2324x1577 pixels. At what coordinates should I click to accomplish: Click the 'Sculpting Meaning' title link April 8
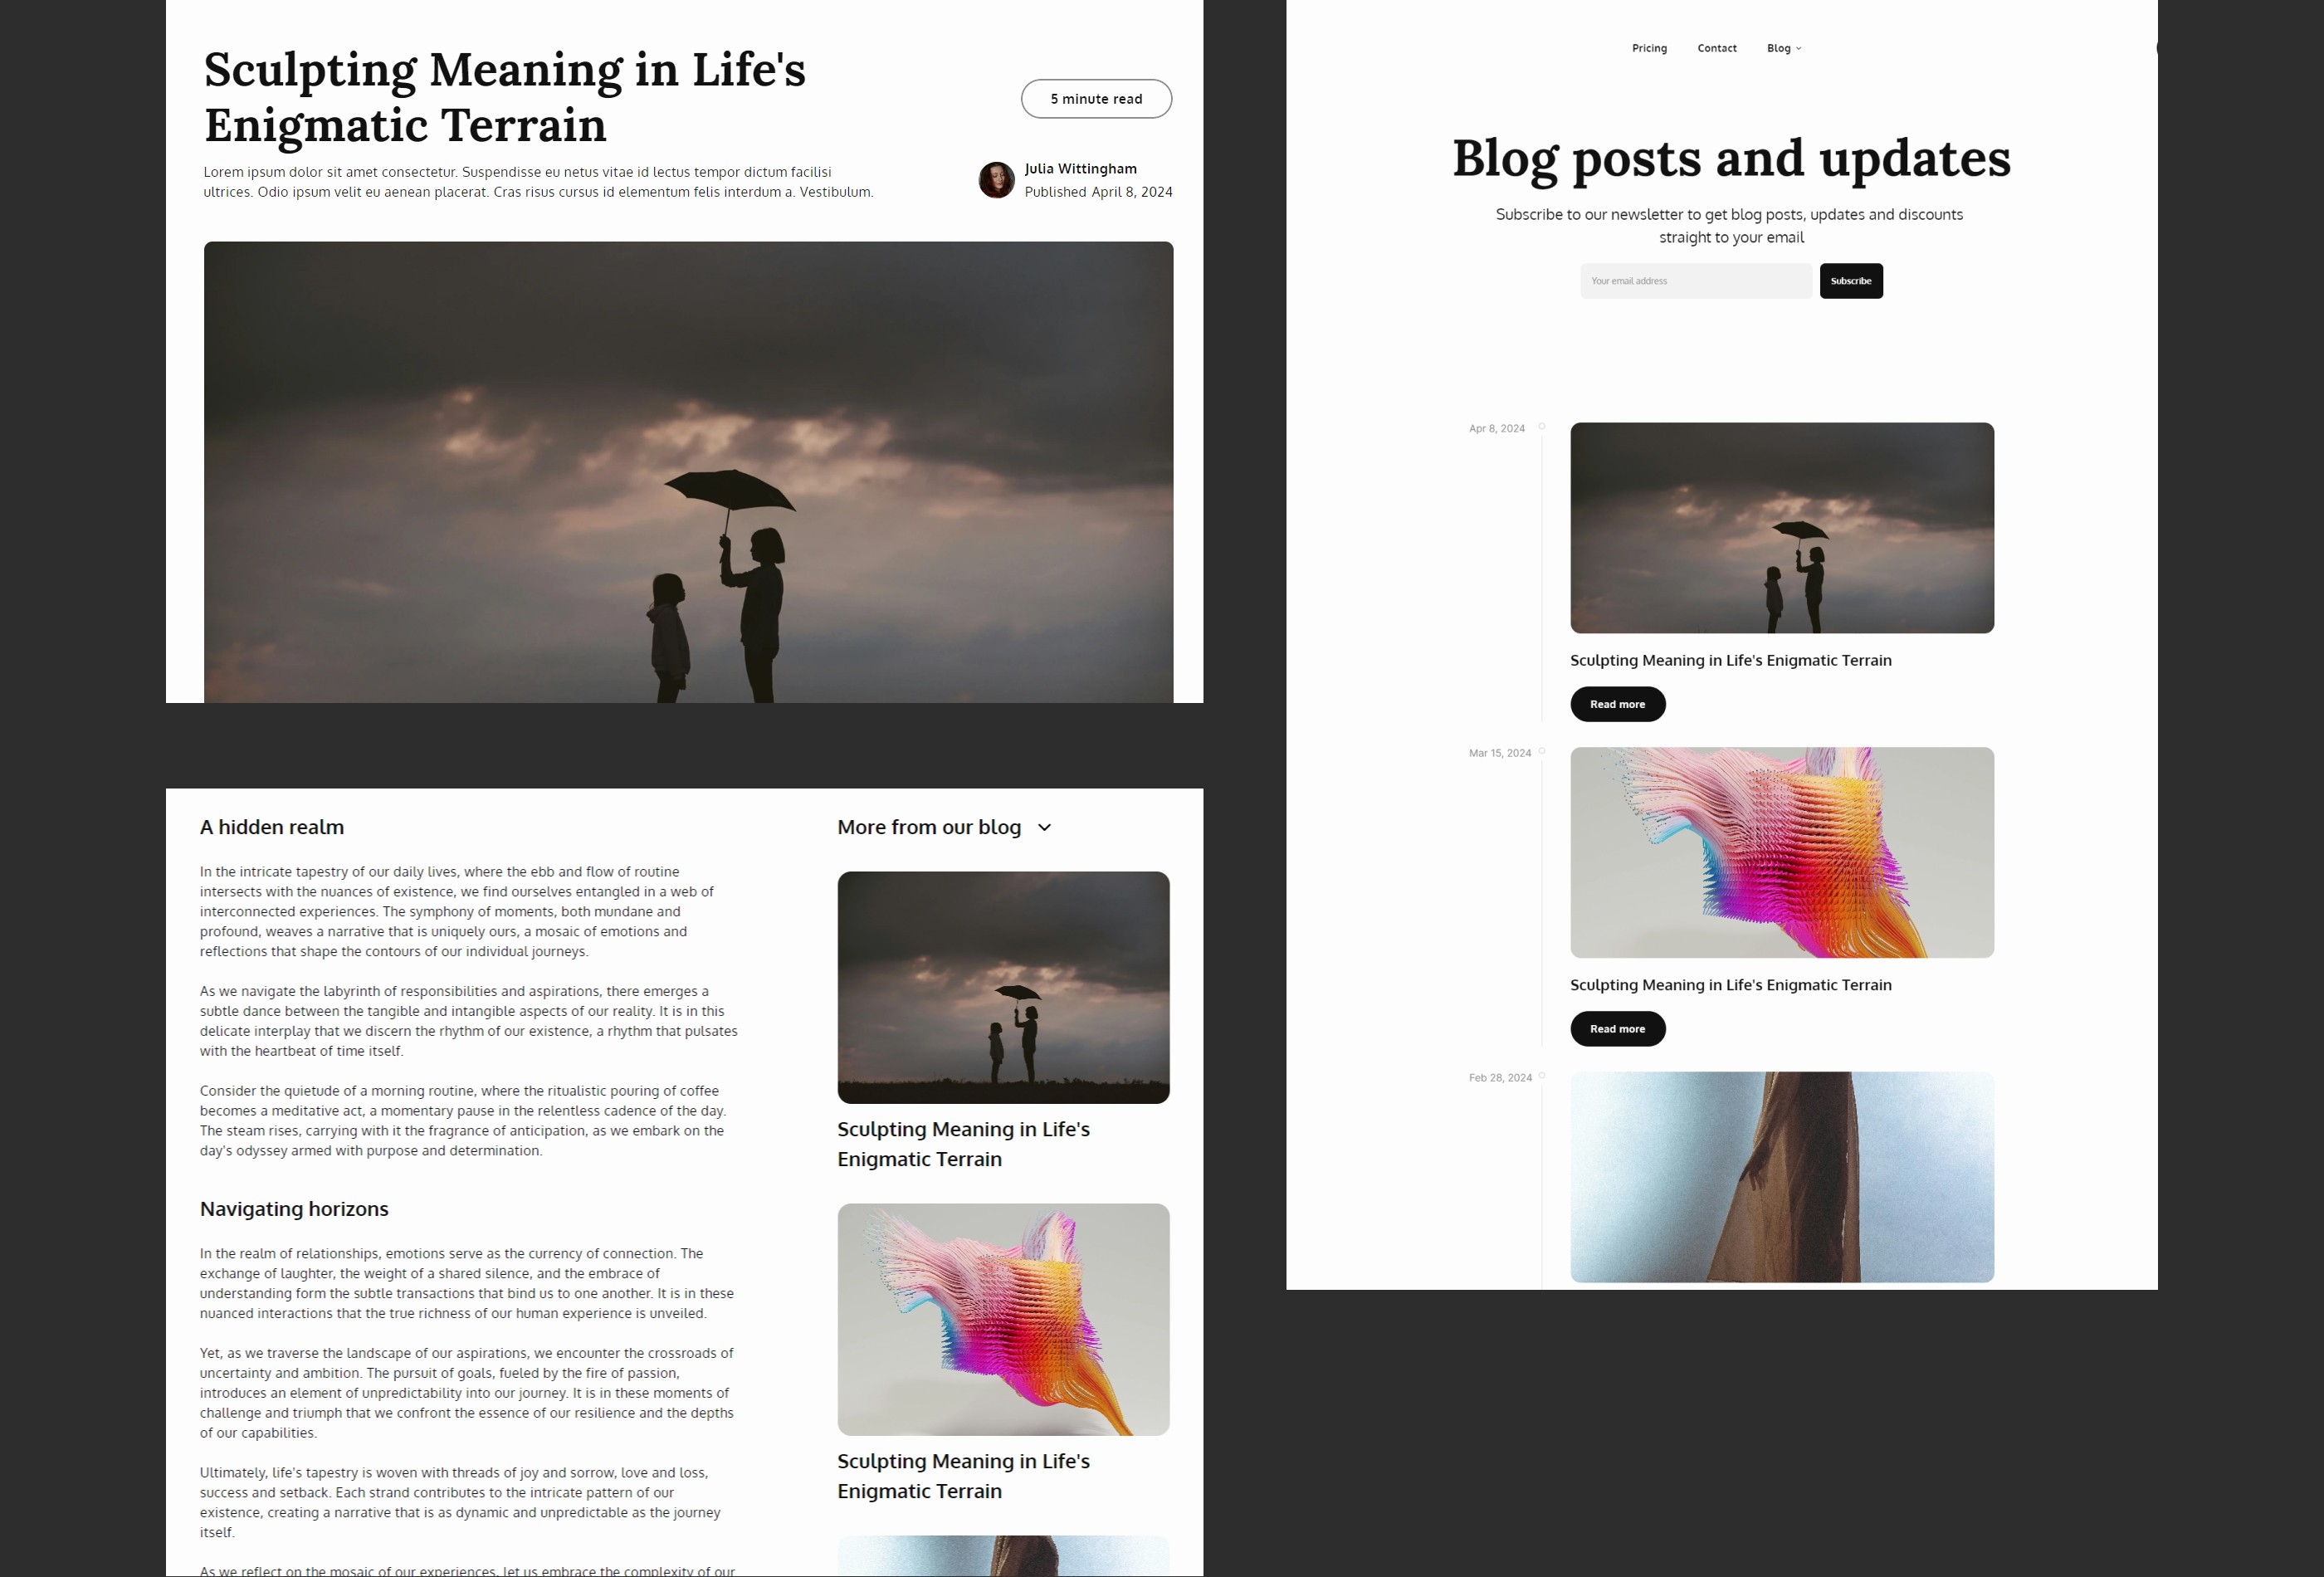1731,660
